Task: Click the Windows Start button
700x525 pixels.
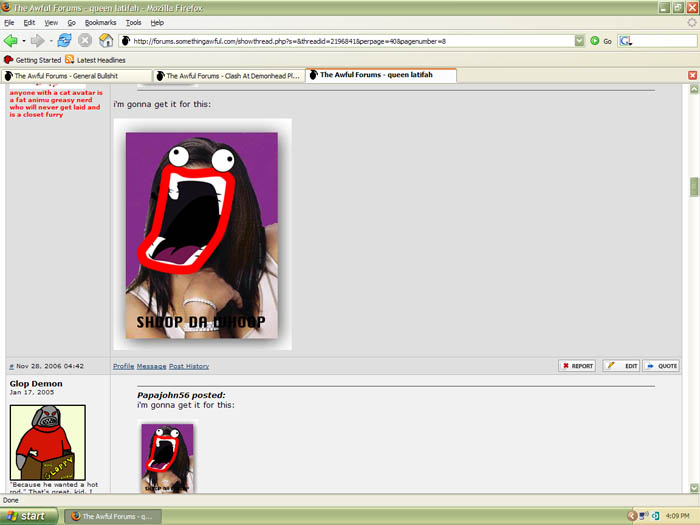Action: coord(29,516)
